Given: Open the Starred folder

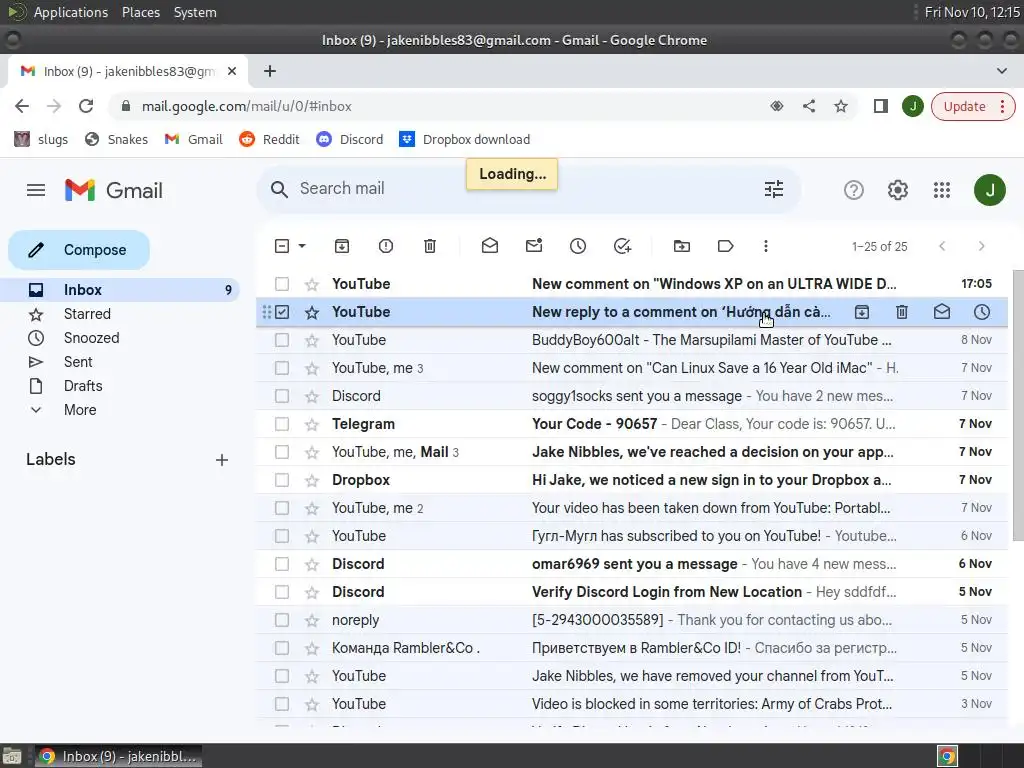Looking at the screenshot, I should (87, 314).
